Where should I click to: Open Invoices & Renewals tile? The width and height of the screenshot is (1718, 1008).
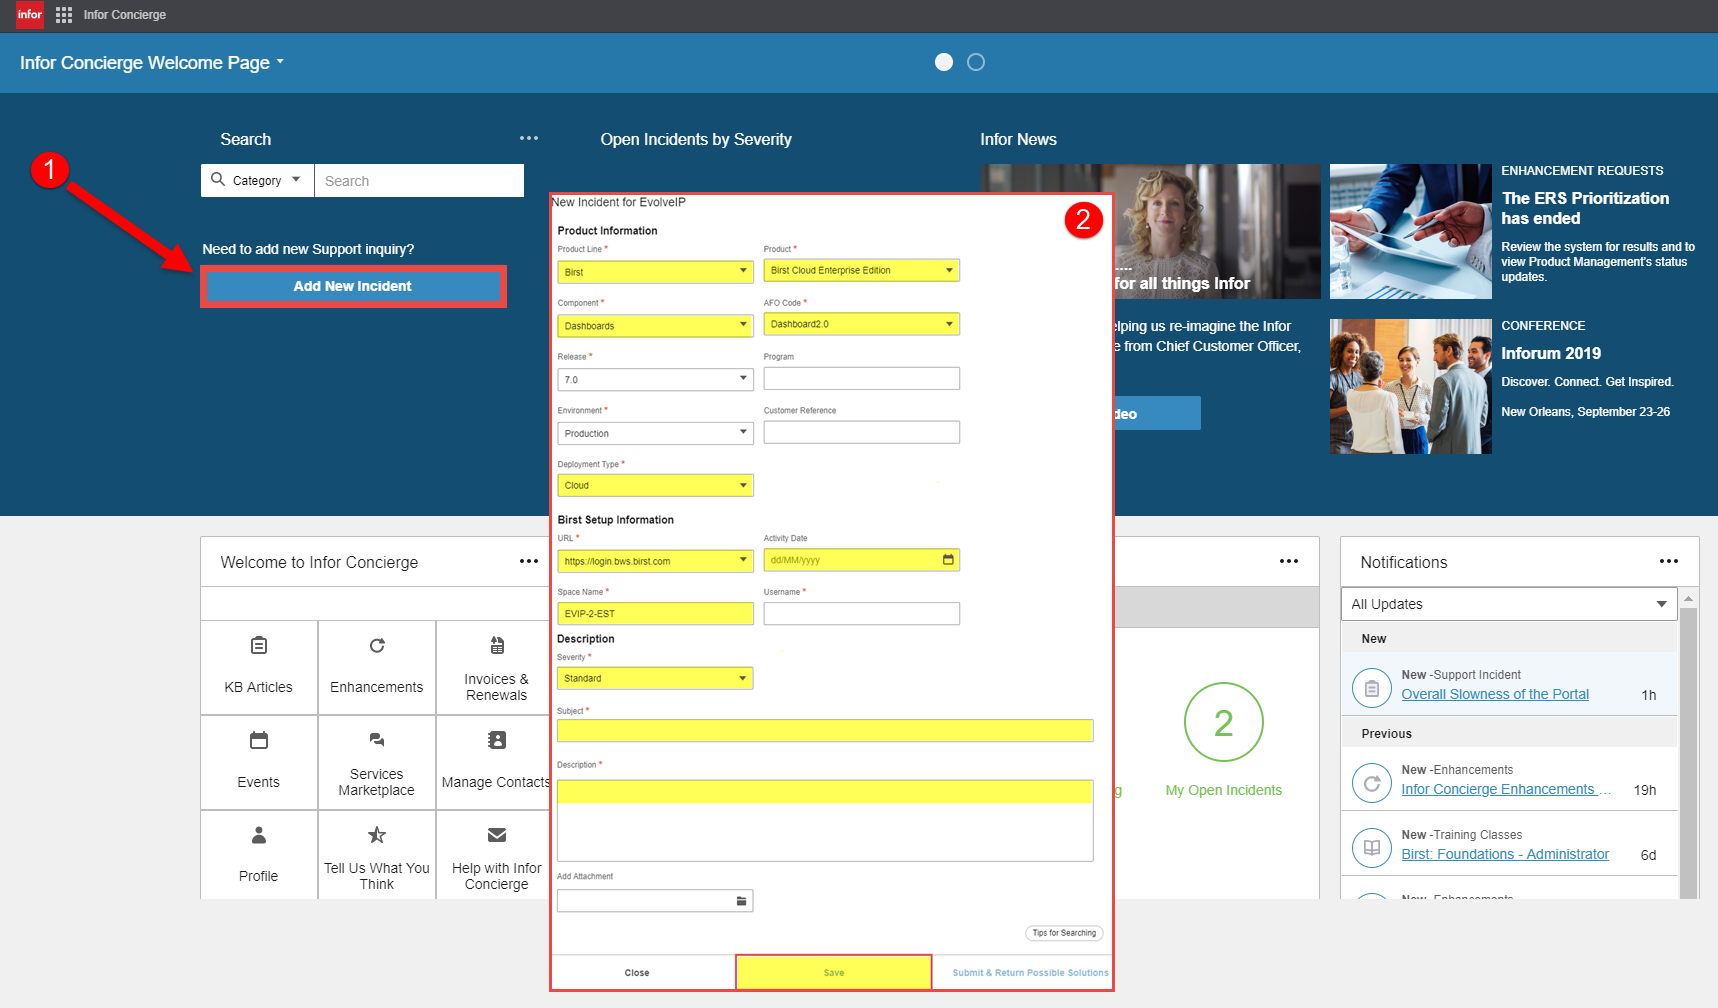(x=496, y=667)
